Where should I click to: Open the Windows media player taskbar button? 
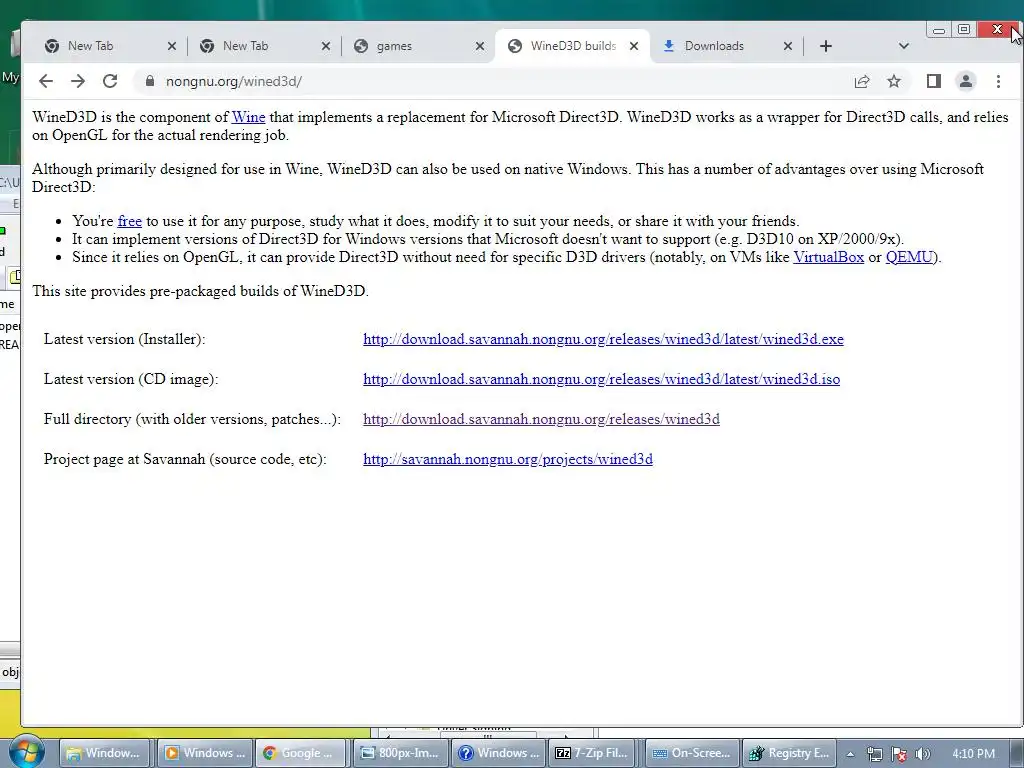(204, 753)
